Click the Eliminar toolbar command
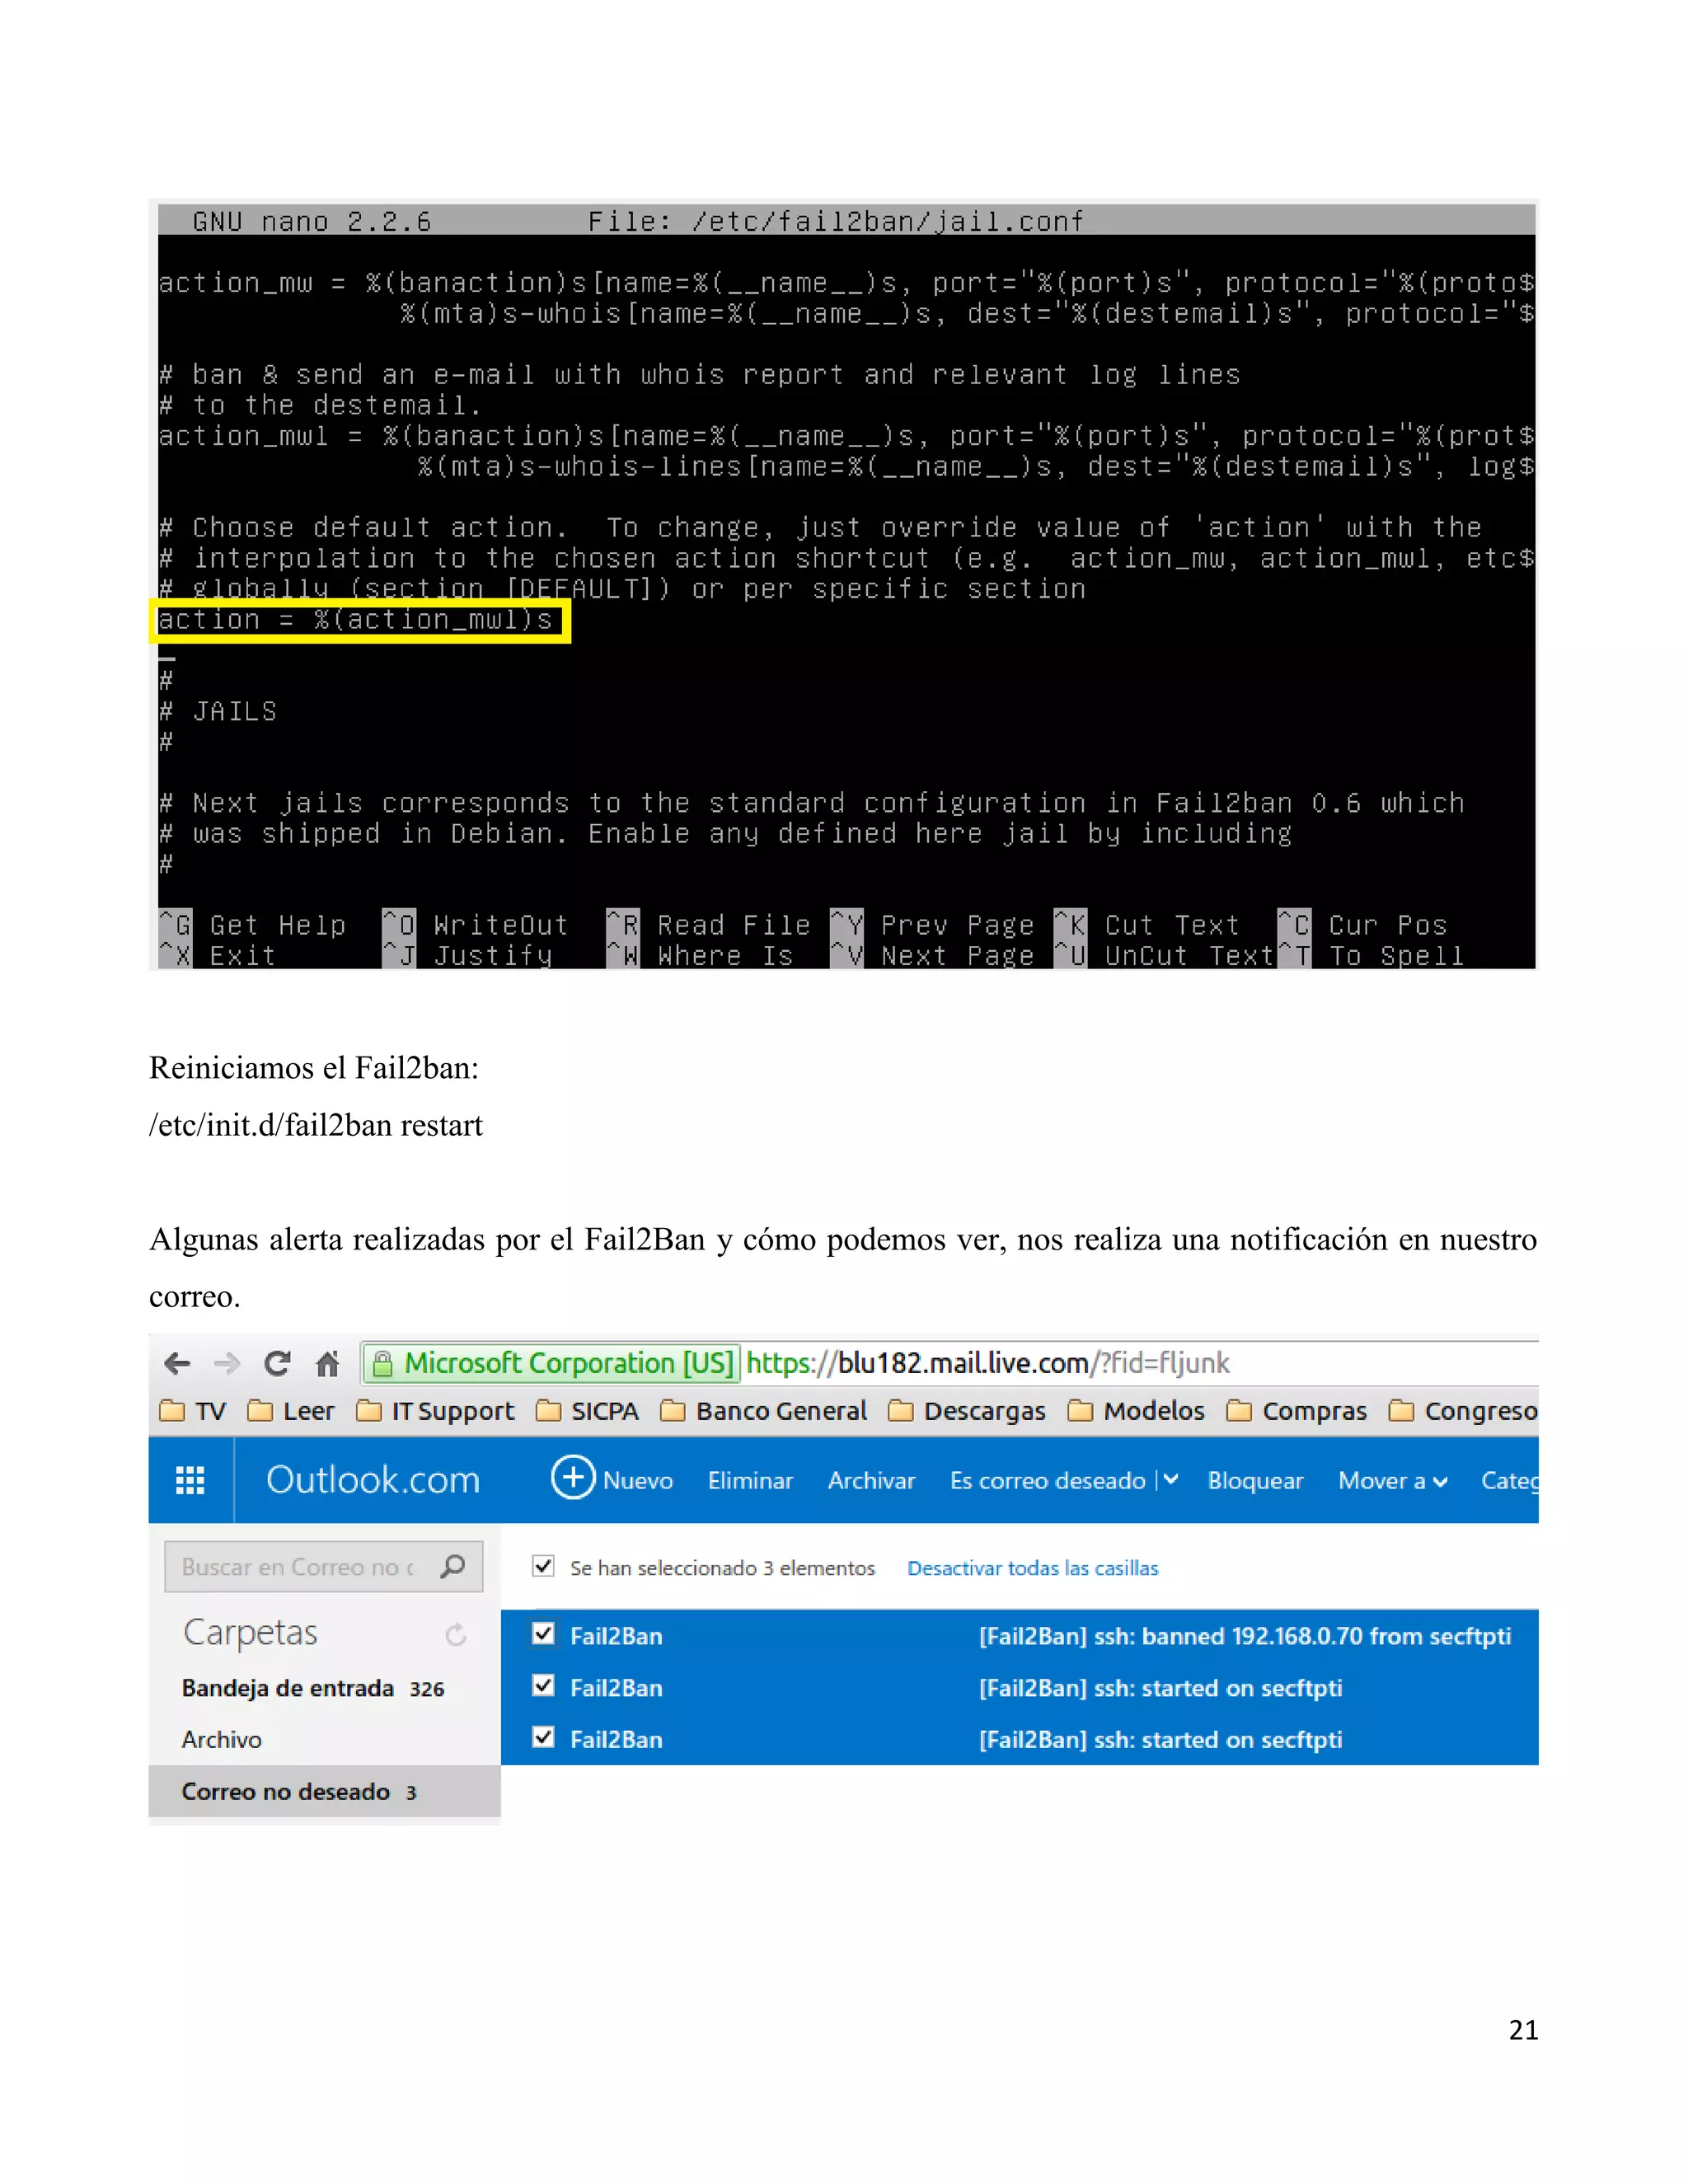The width and height of the screenshot is (1688, 2184). (750, 1481)
